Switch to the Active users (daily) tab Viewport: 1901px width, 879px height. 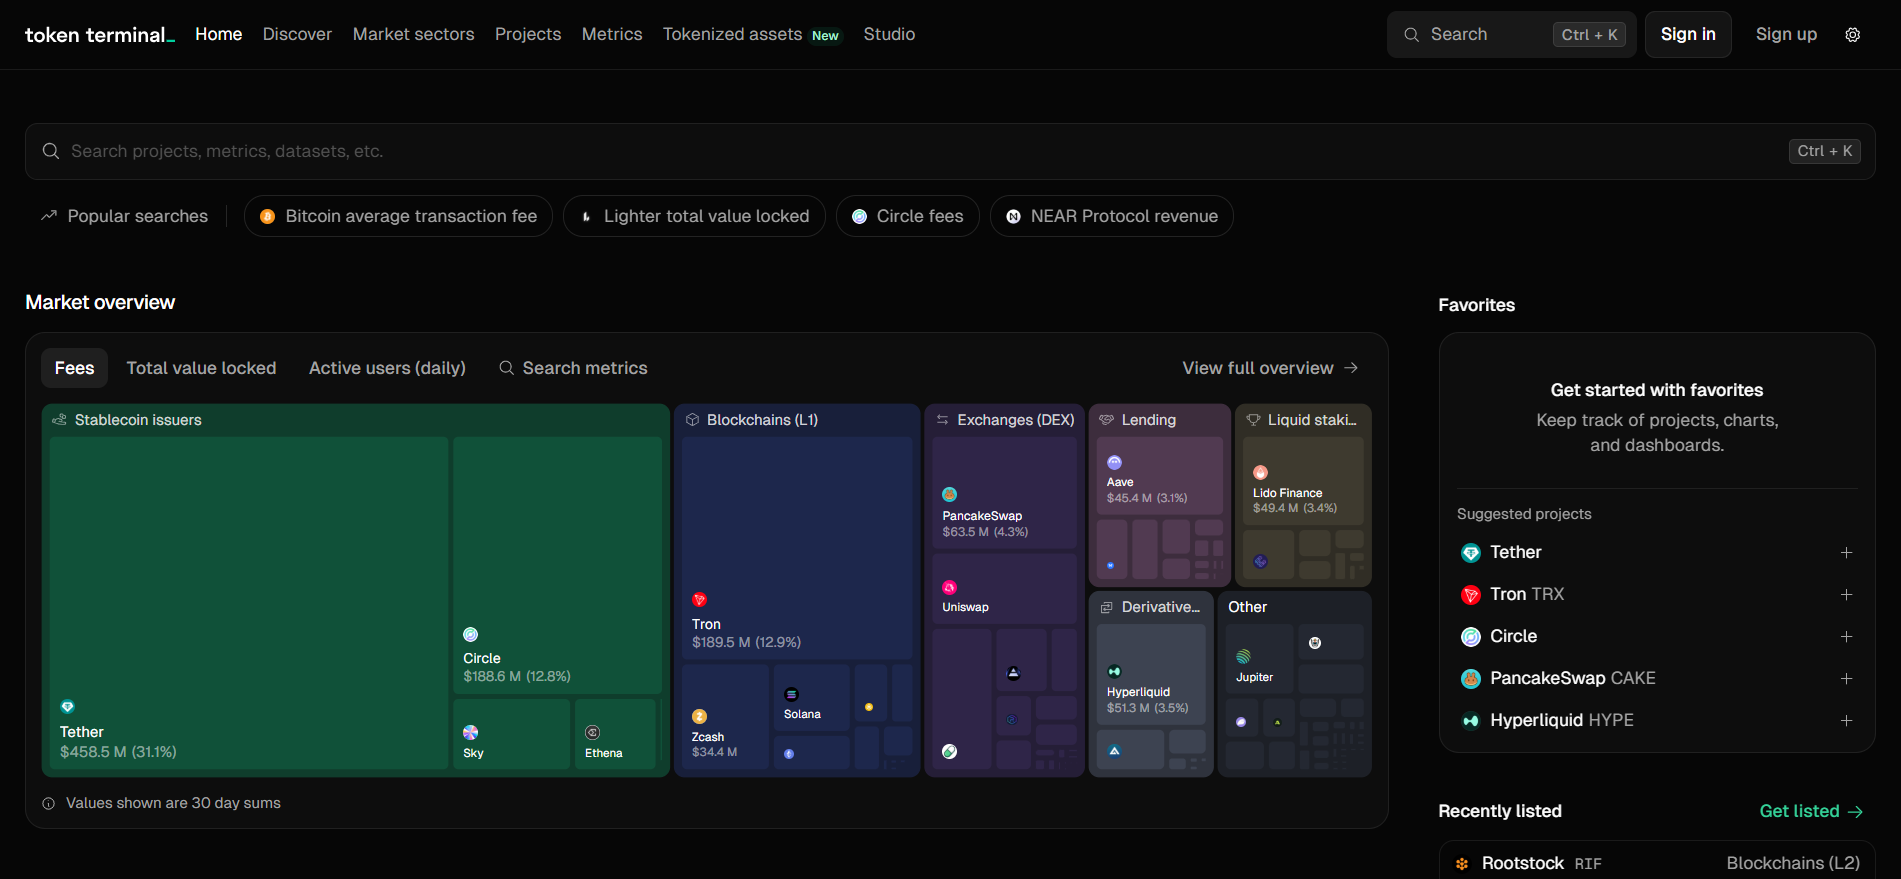(x=387, y=368)
